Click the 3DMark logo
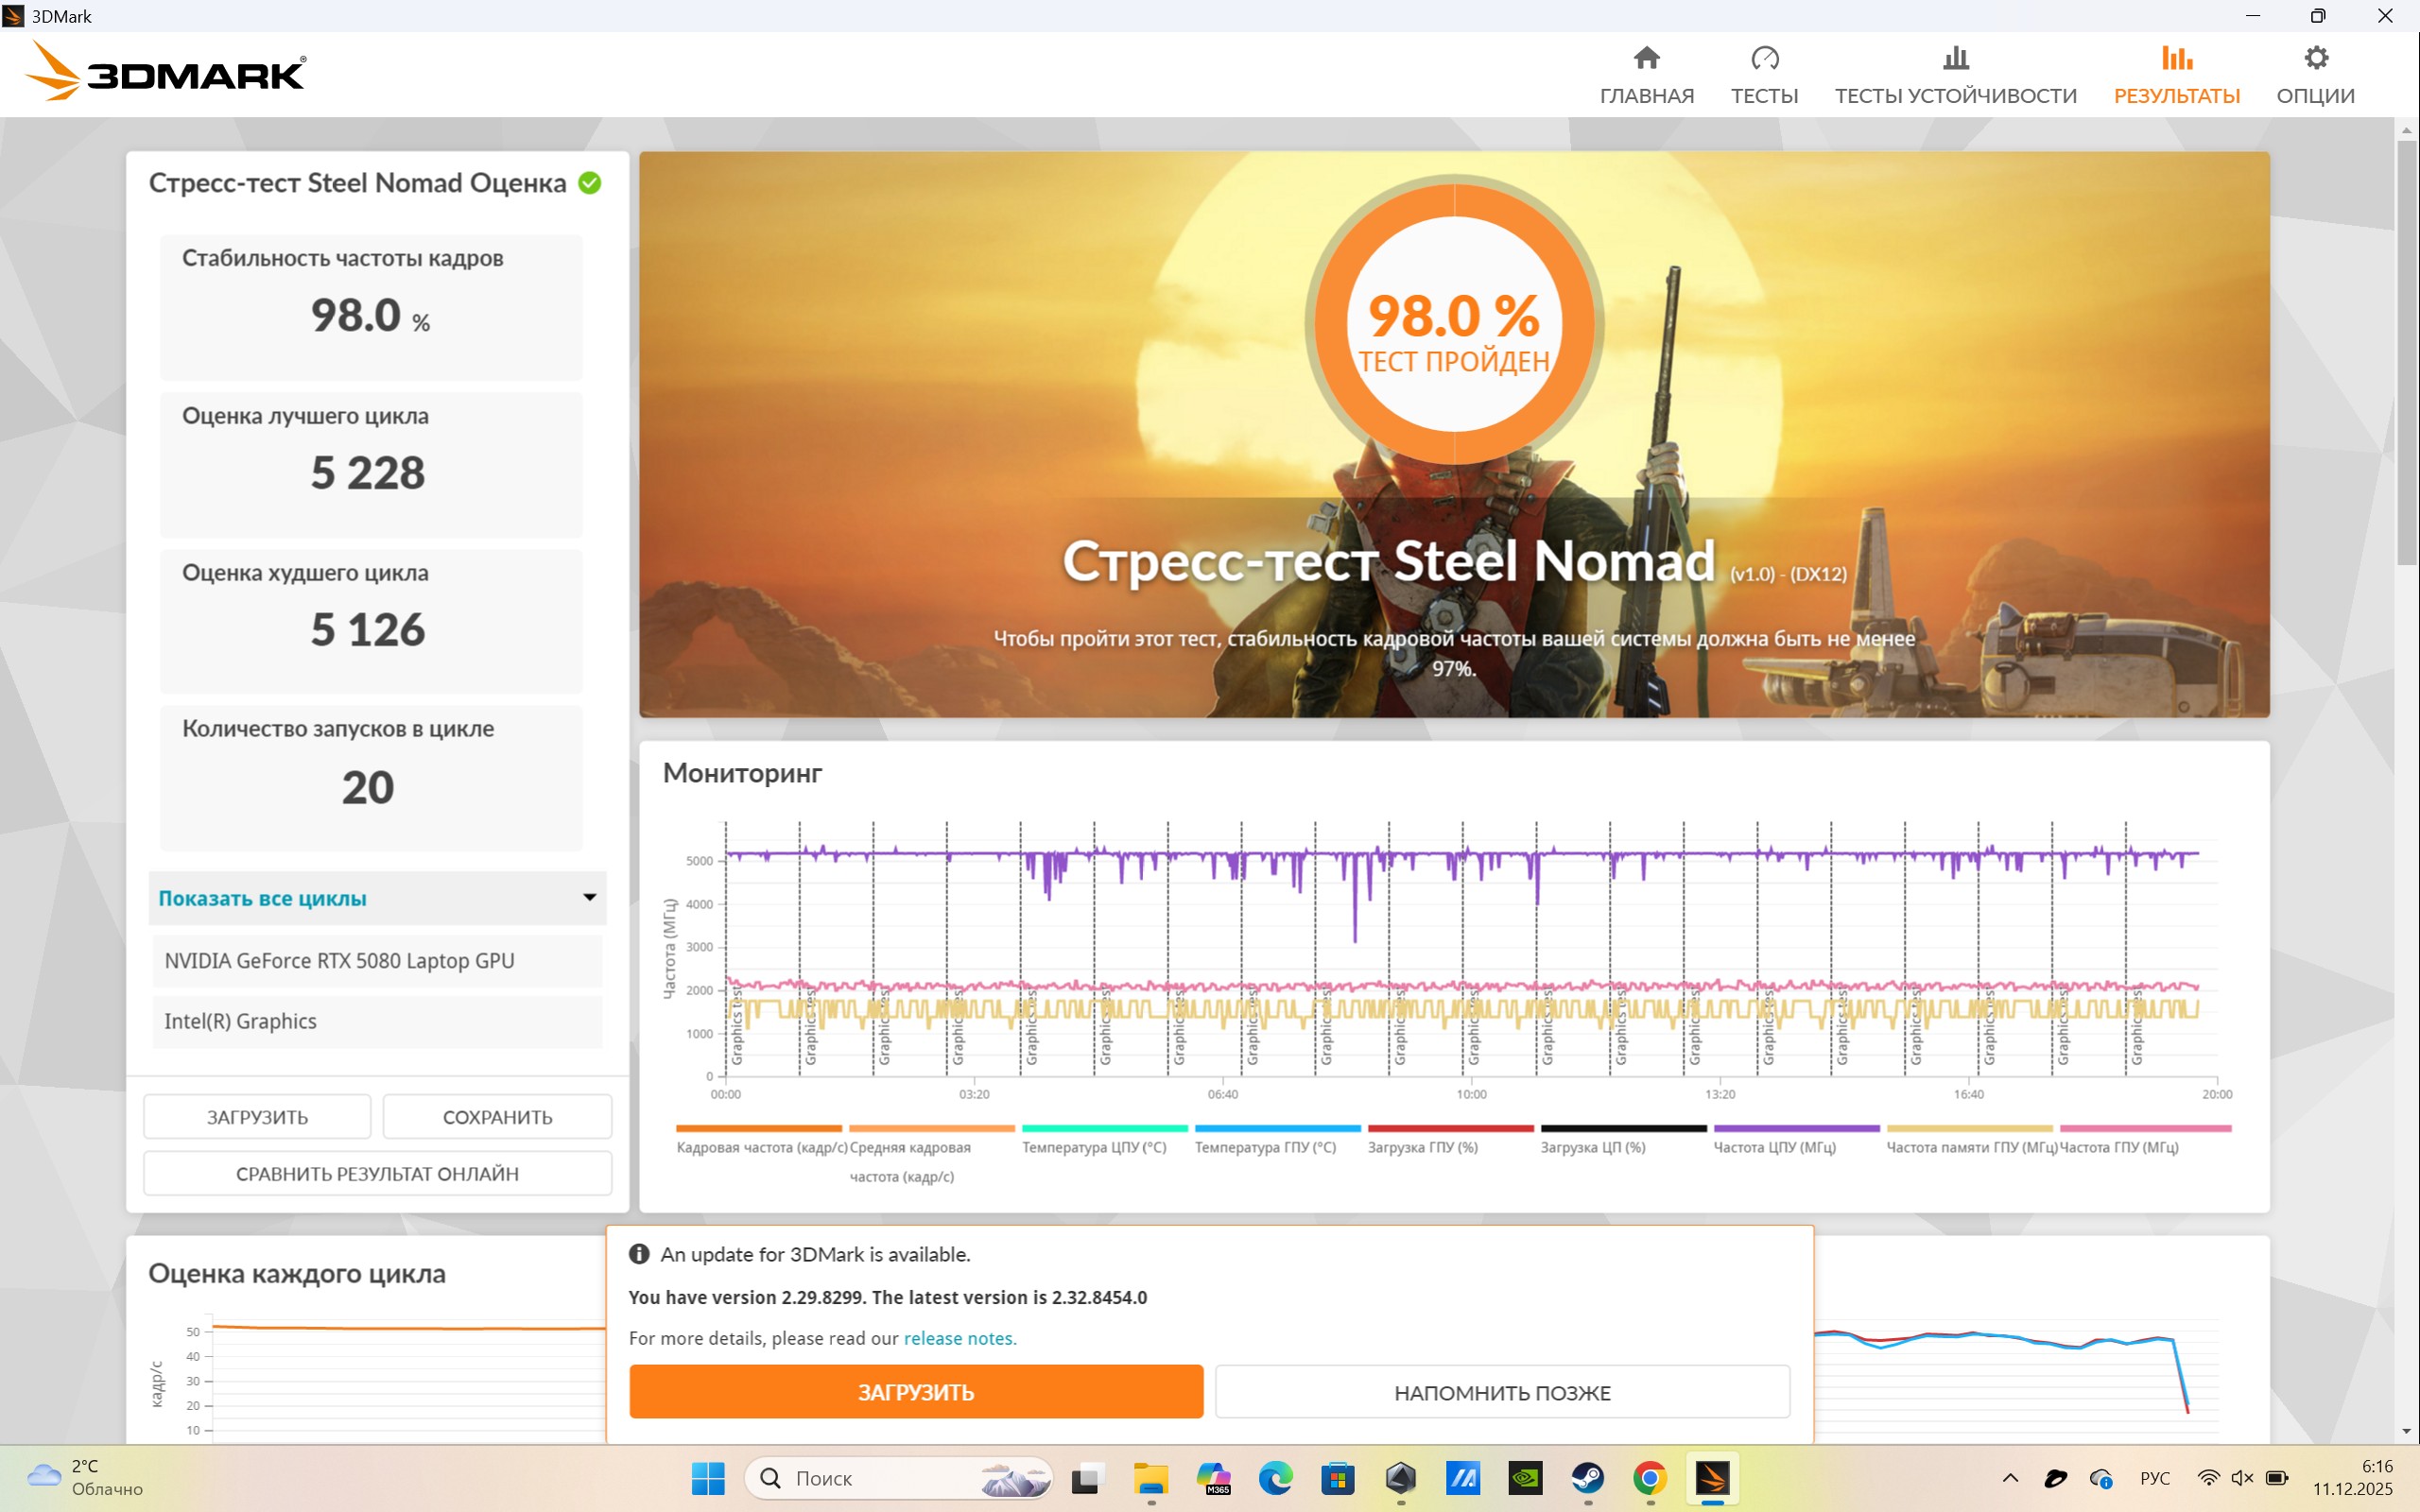2420x1512 pixels. click(165, 72)
